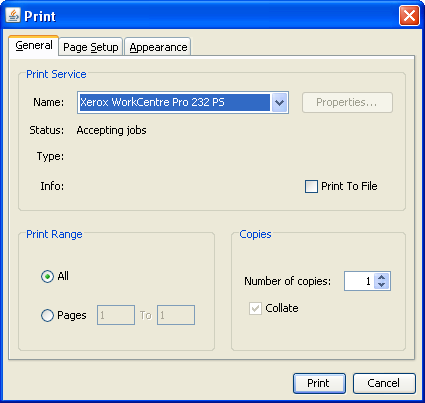Increase number of copies with up arrow
The width and height of the screenshot is (425, 403).
[x=382, y=277]
